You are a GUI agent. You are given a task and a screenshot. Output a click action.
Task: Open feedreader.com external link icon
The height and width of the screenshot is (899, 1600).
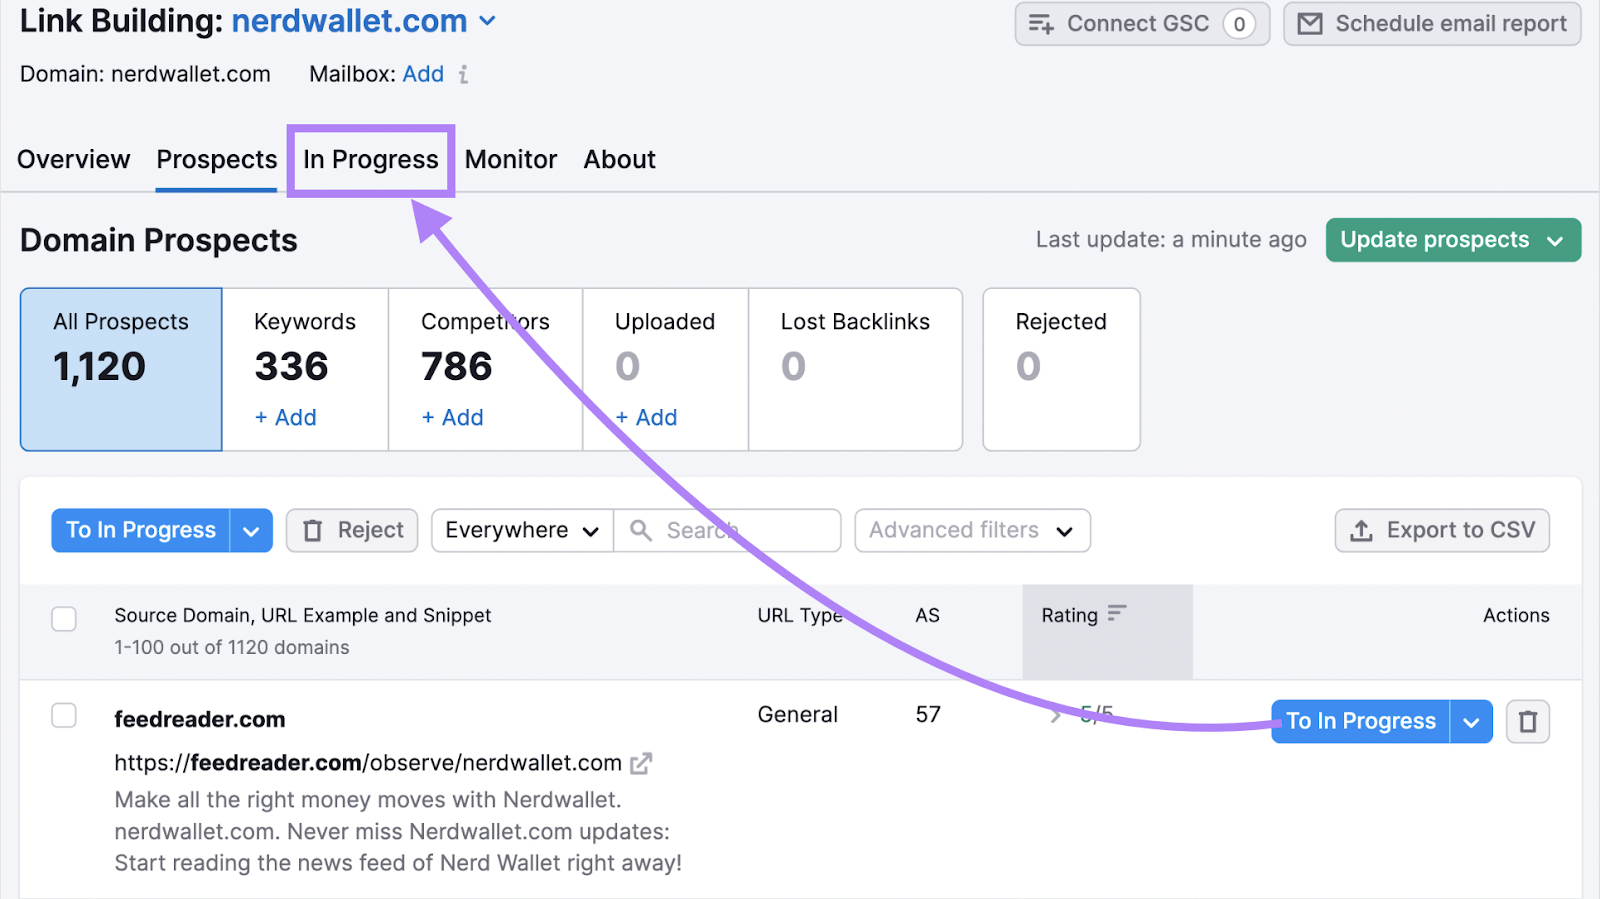click(641, 764)
